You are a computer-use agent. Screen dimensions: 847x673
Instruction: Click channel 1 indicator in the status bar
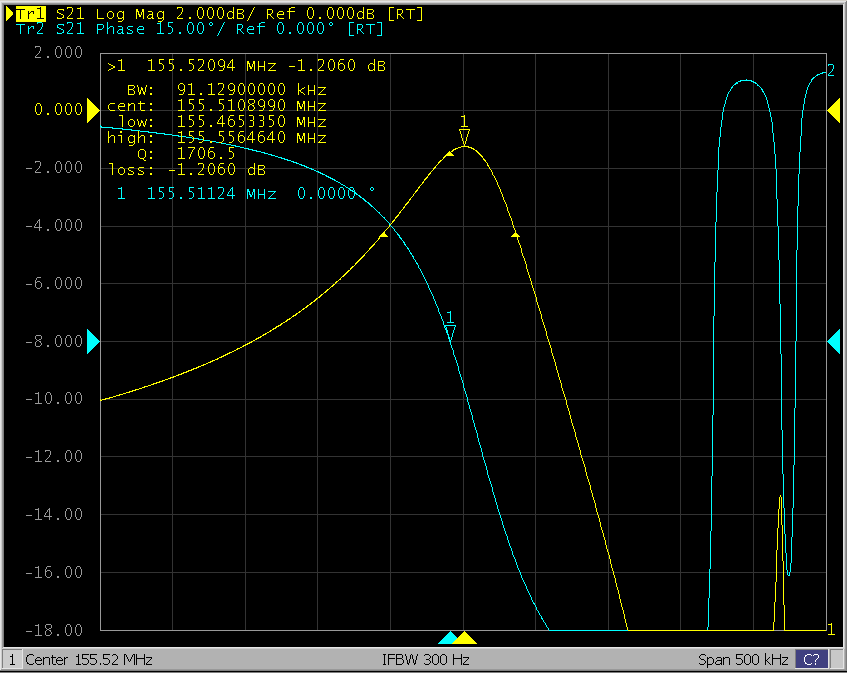pos(12,660)
